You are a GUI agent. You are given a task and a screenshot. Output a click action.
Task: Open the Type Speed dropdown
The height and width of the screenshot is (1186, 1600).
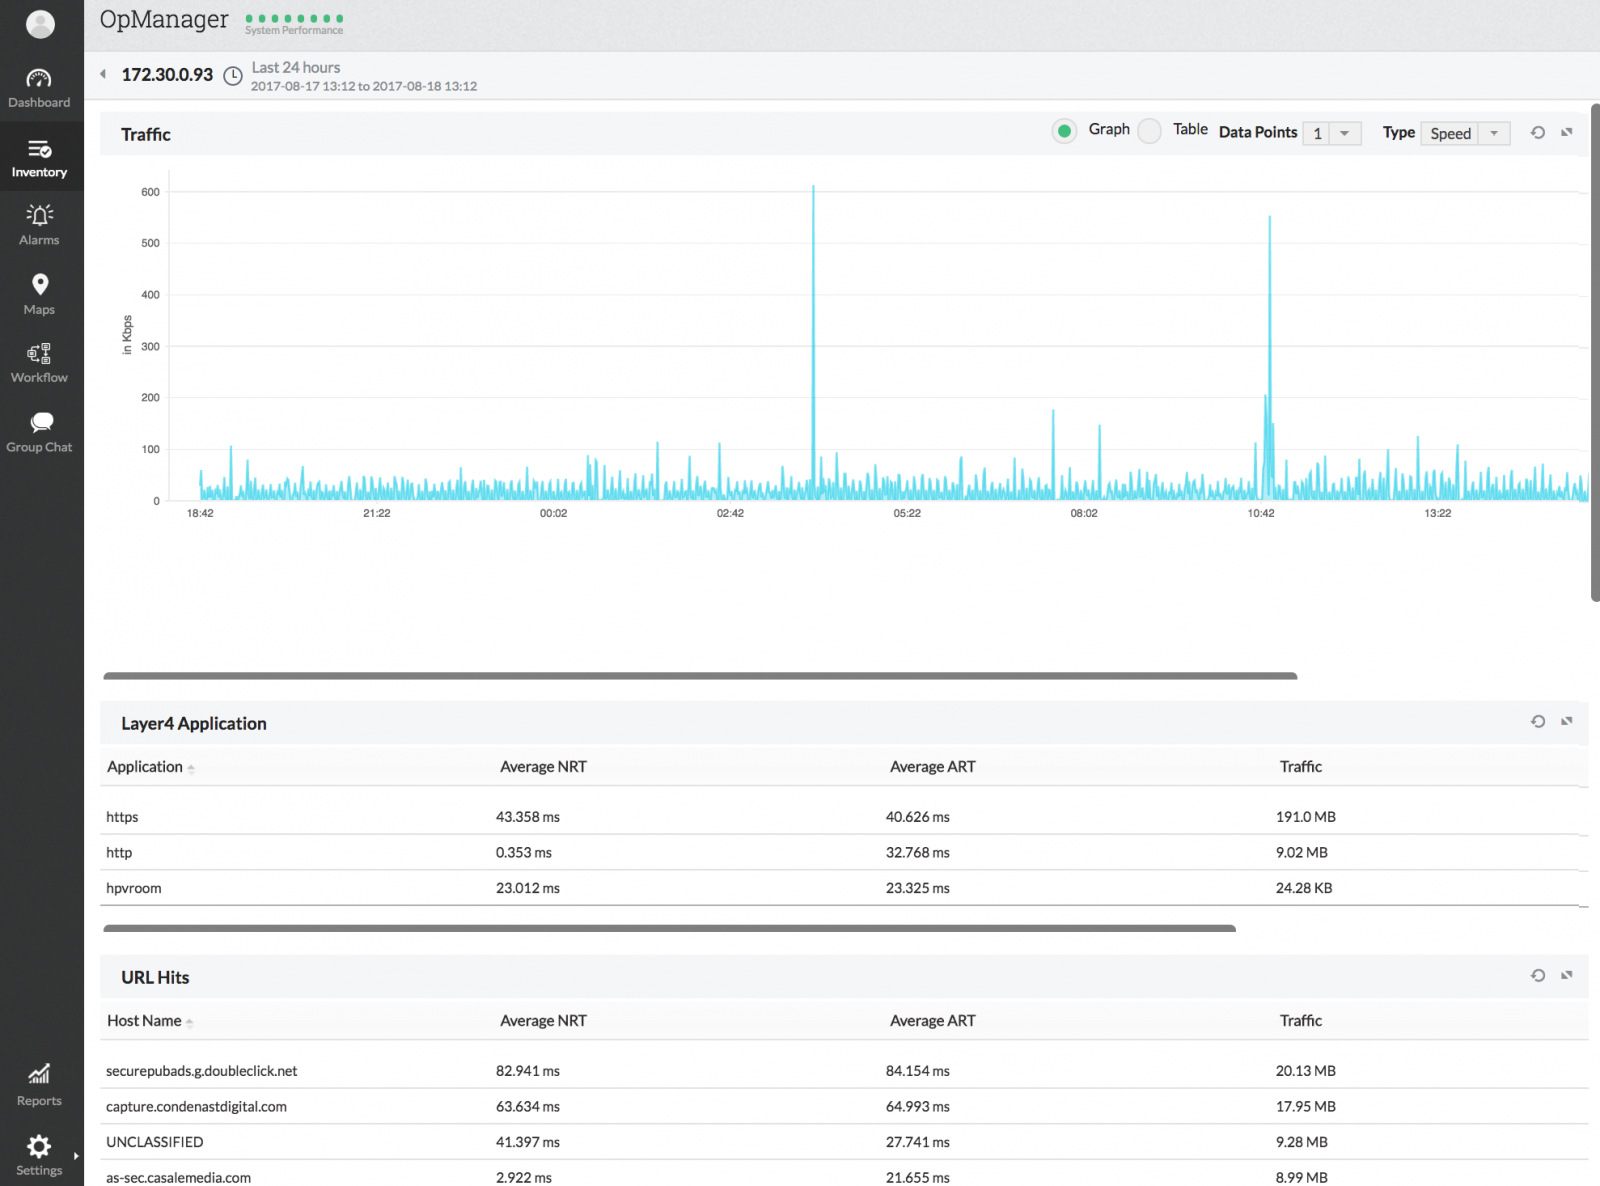click(x=1465, y=133)
